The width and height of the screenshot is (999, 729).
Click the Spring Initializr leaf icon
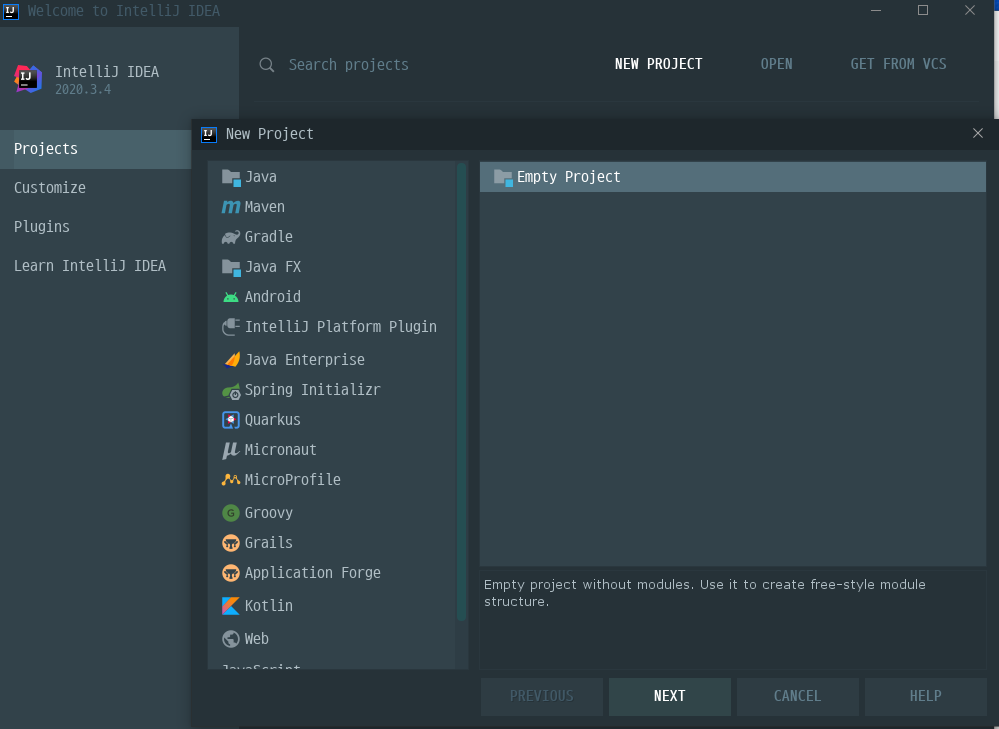click(231, 391)
